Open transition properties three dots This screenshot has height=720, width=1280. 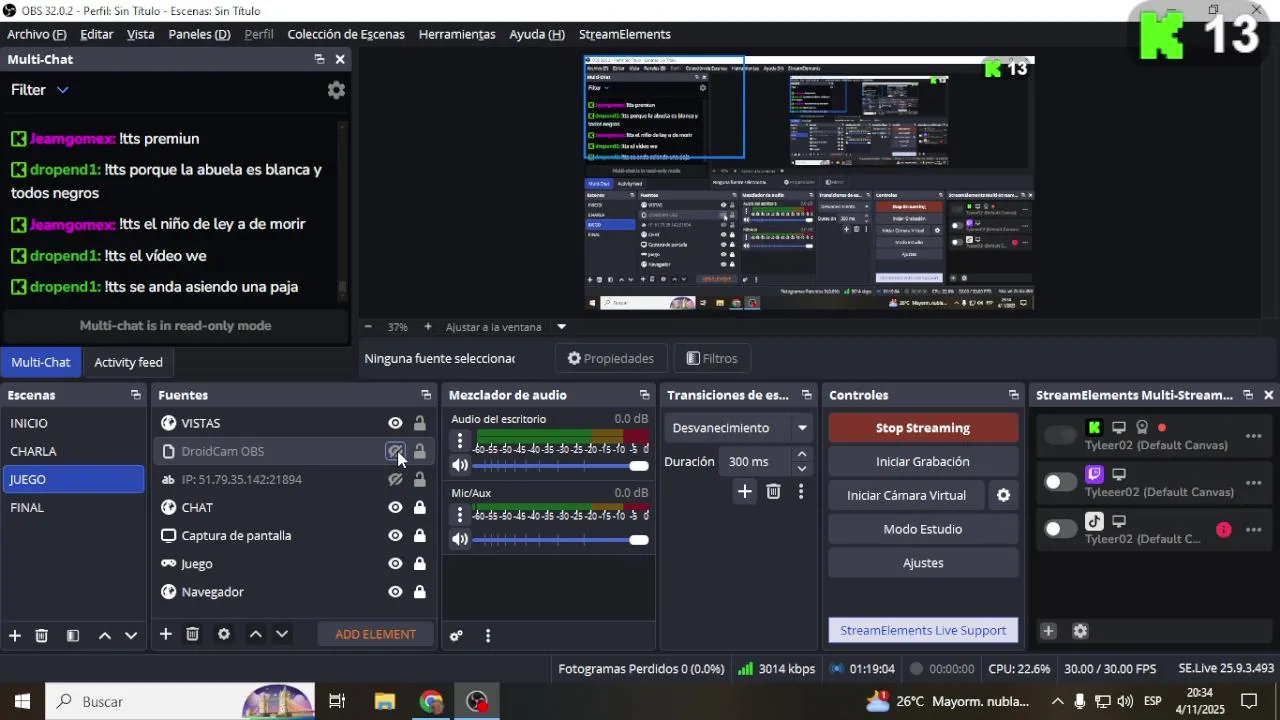point(801,491)
